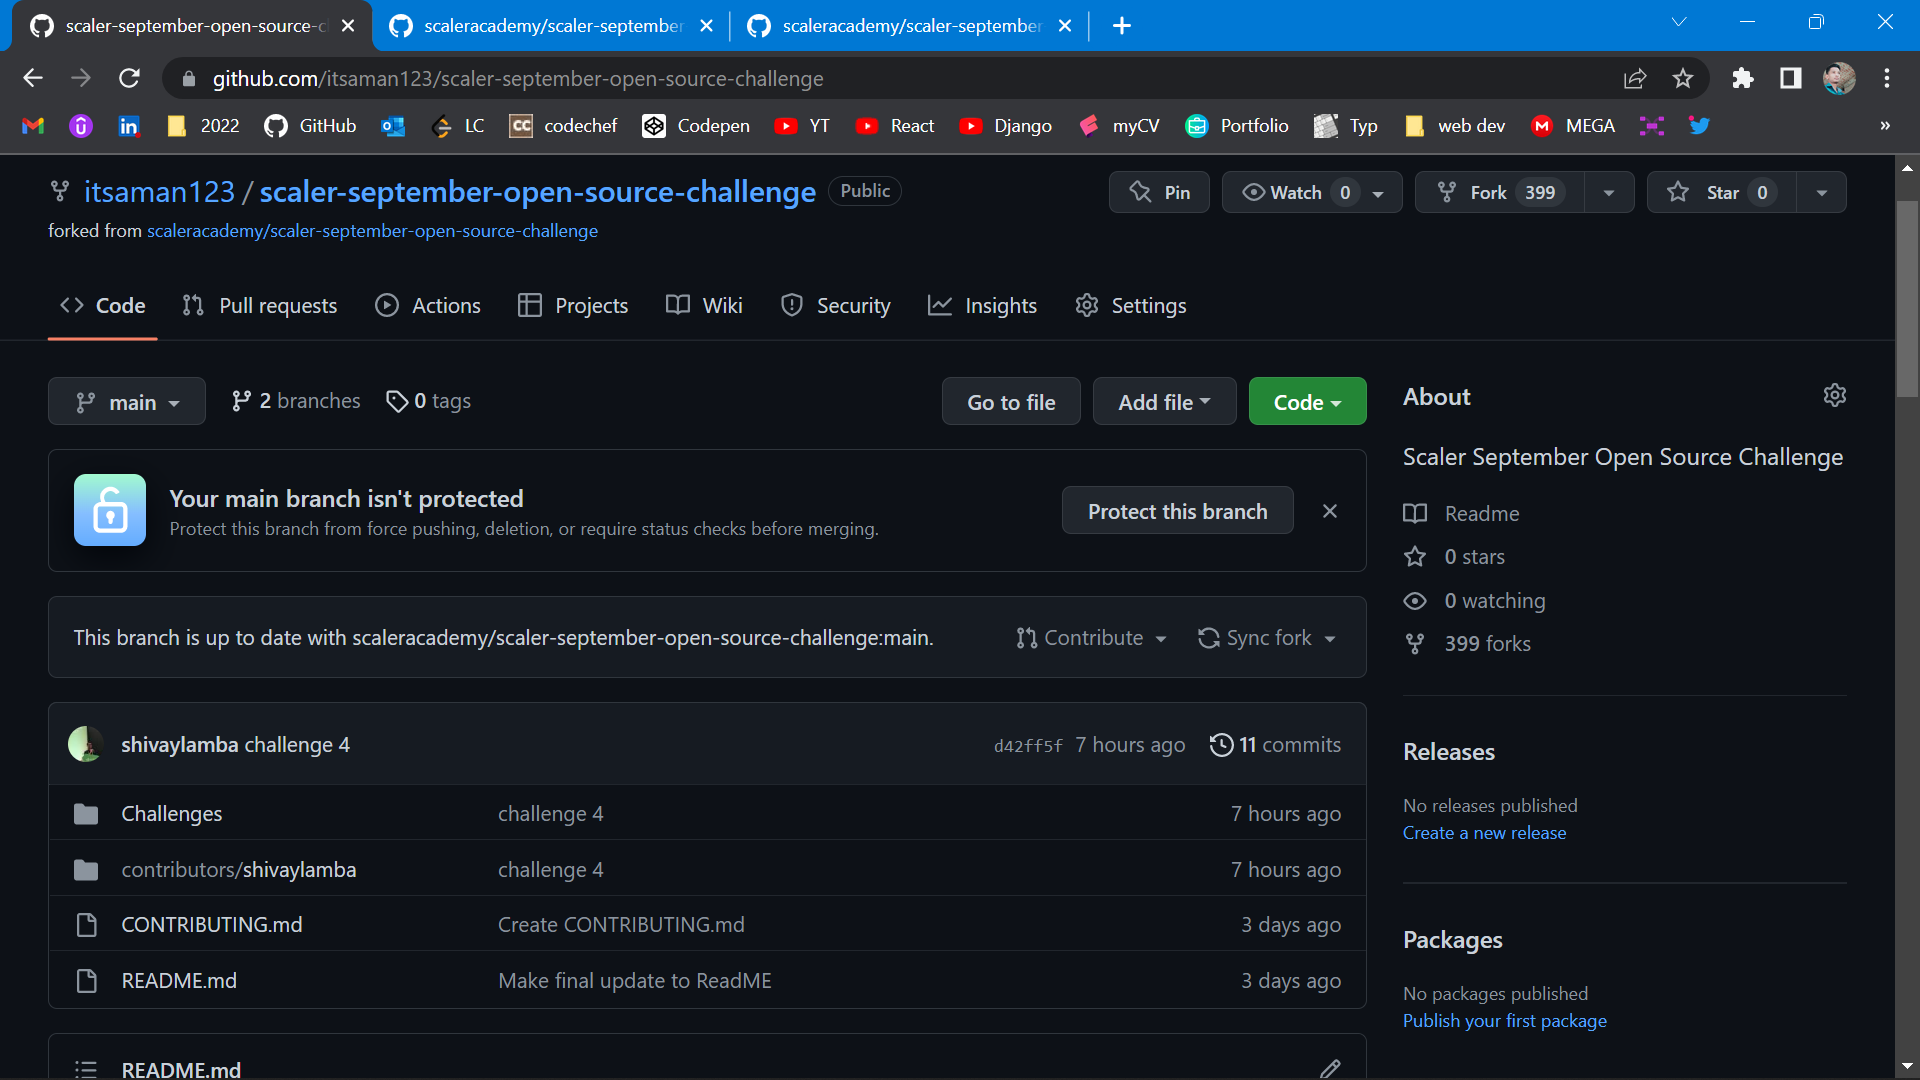Screen dimensions: 1920x1080
Task: Click shivaylamba's profile avatar
Action: coord(85,744)
